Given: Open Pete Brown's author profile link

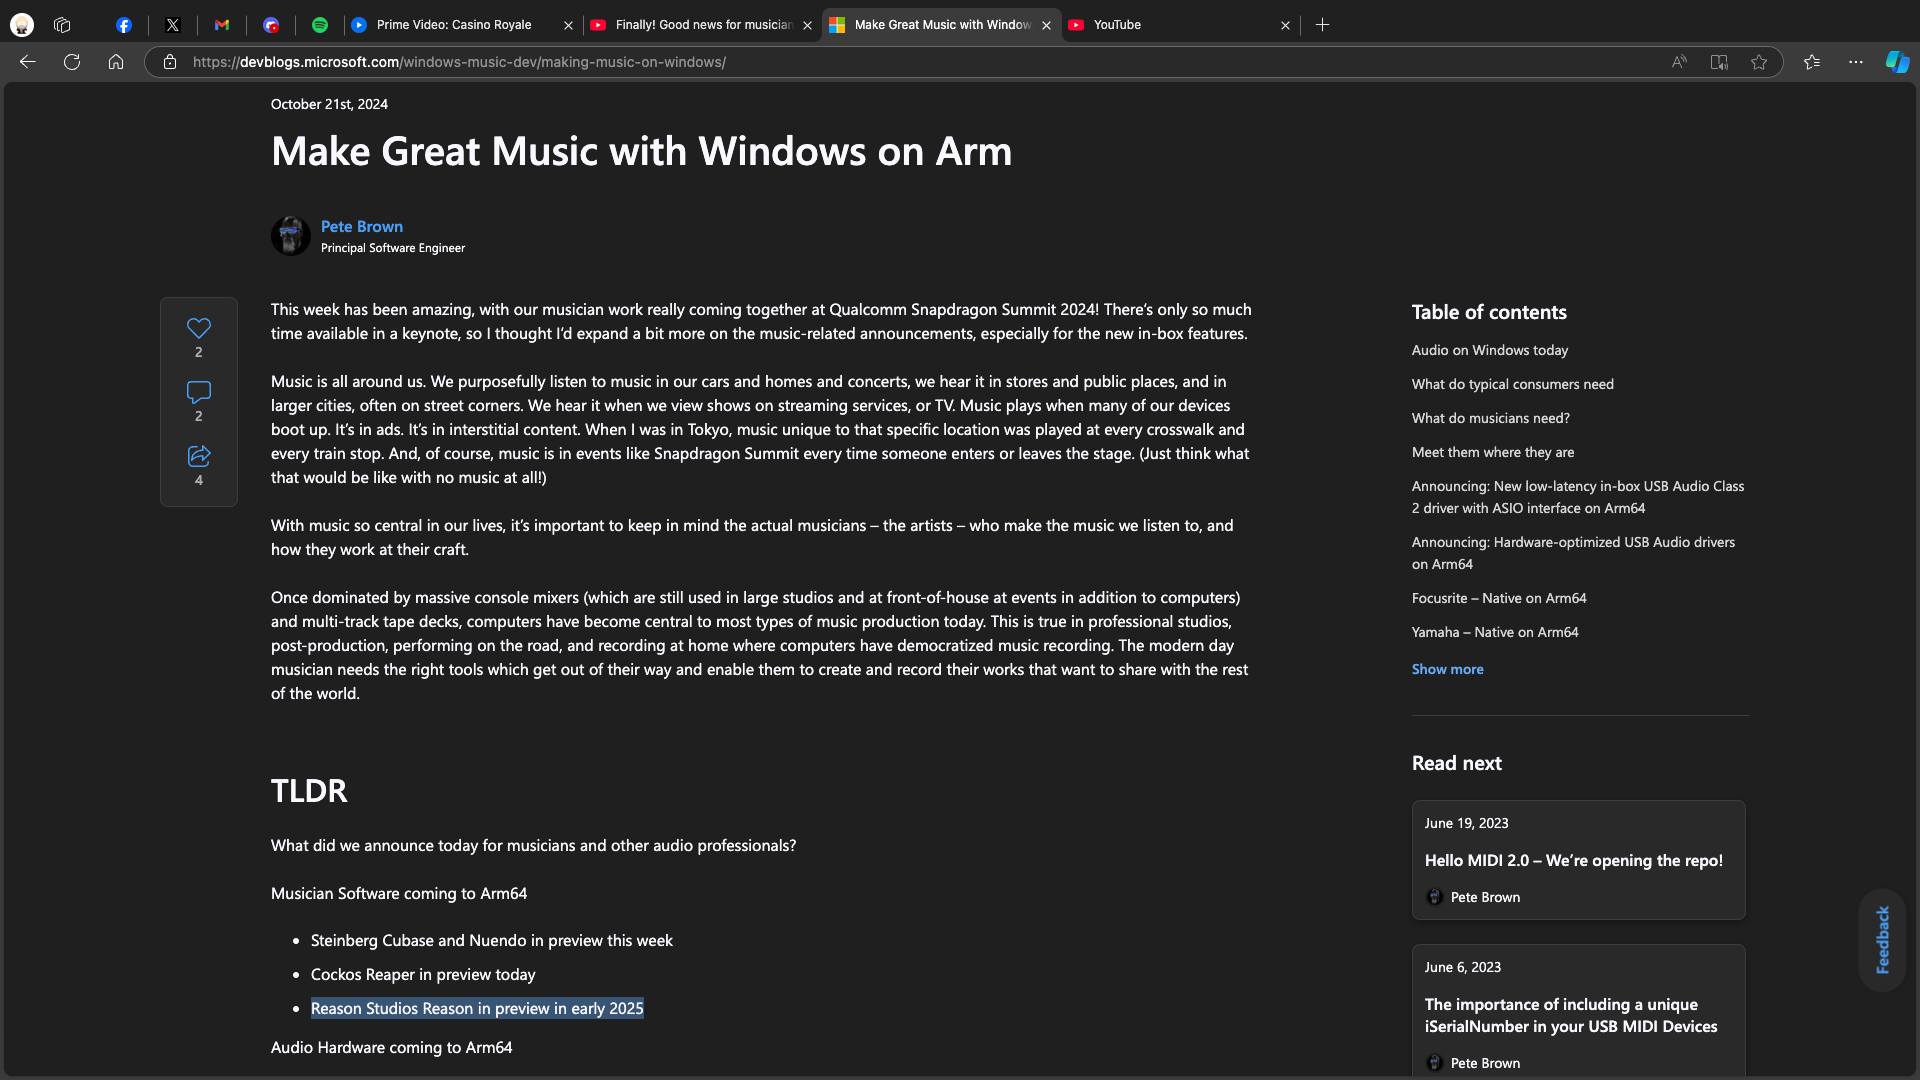Looking at the screenshot, I should coord(362,226).
